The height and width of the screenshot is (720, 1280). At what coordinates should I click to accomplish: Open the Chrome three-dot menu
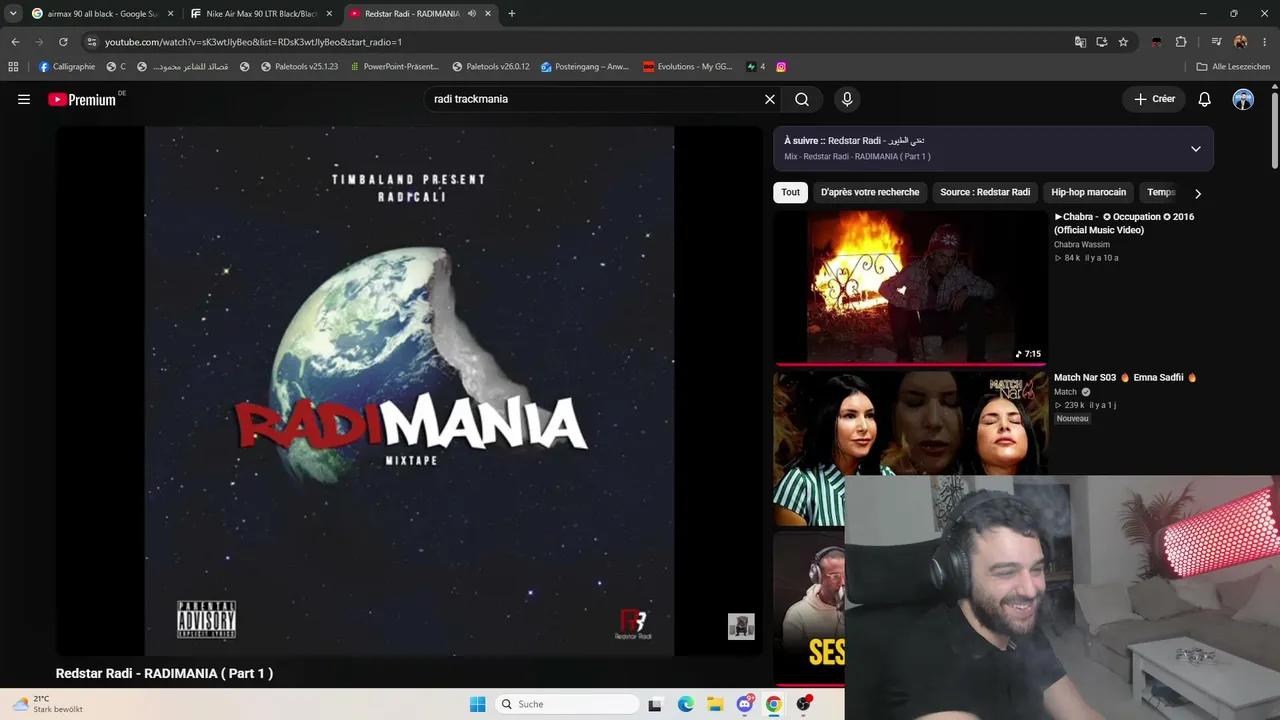[1265, 42]
